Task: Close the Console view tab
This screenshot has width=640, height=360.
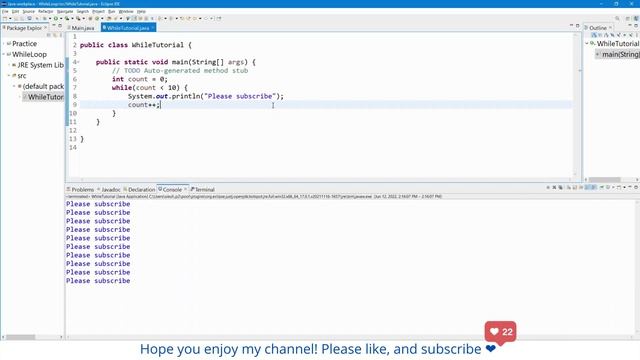Action: tap(185, 189)
